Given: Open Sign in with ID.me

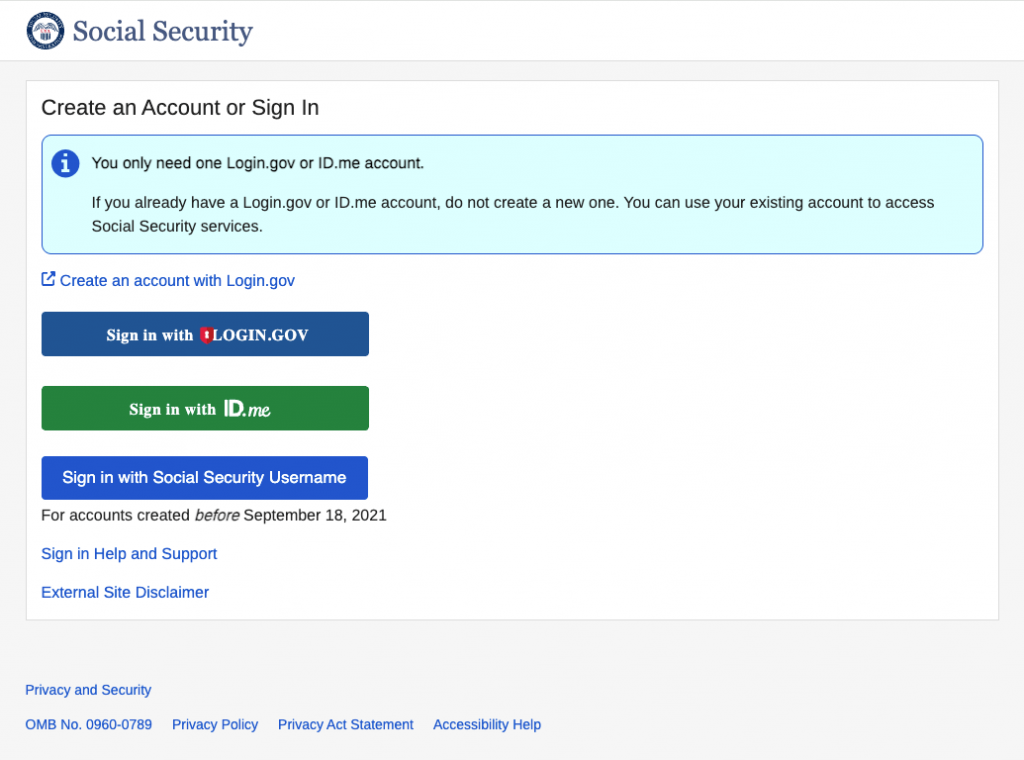Looking at the screenshot, I should coord(204,408).
